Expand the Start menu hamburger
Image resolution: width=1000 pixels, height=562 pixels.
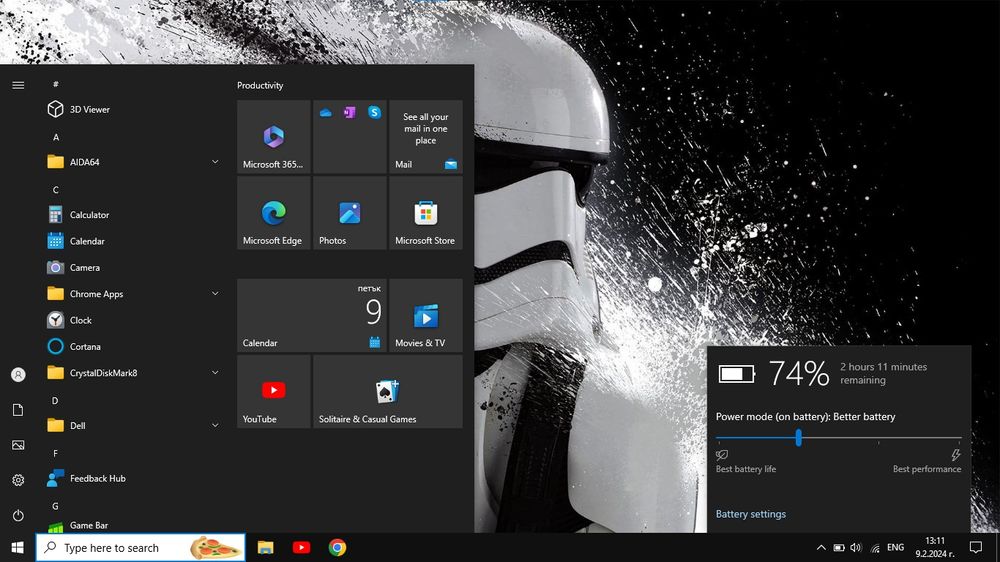[18, 85]
